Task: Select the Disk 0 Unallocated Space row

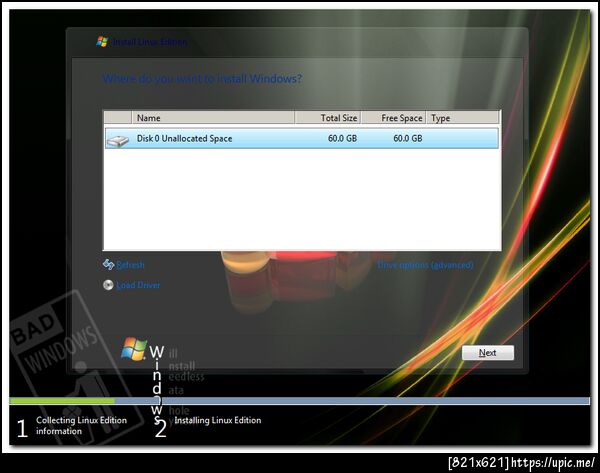Action: 302,139
